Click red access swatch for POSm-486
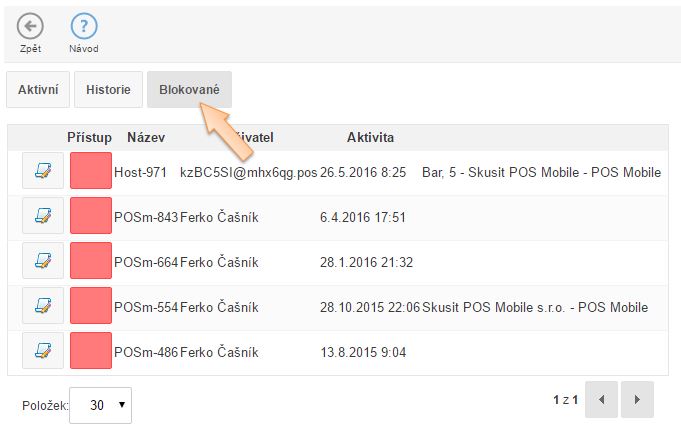 [91, 352]
